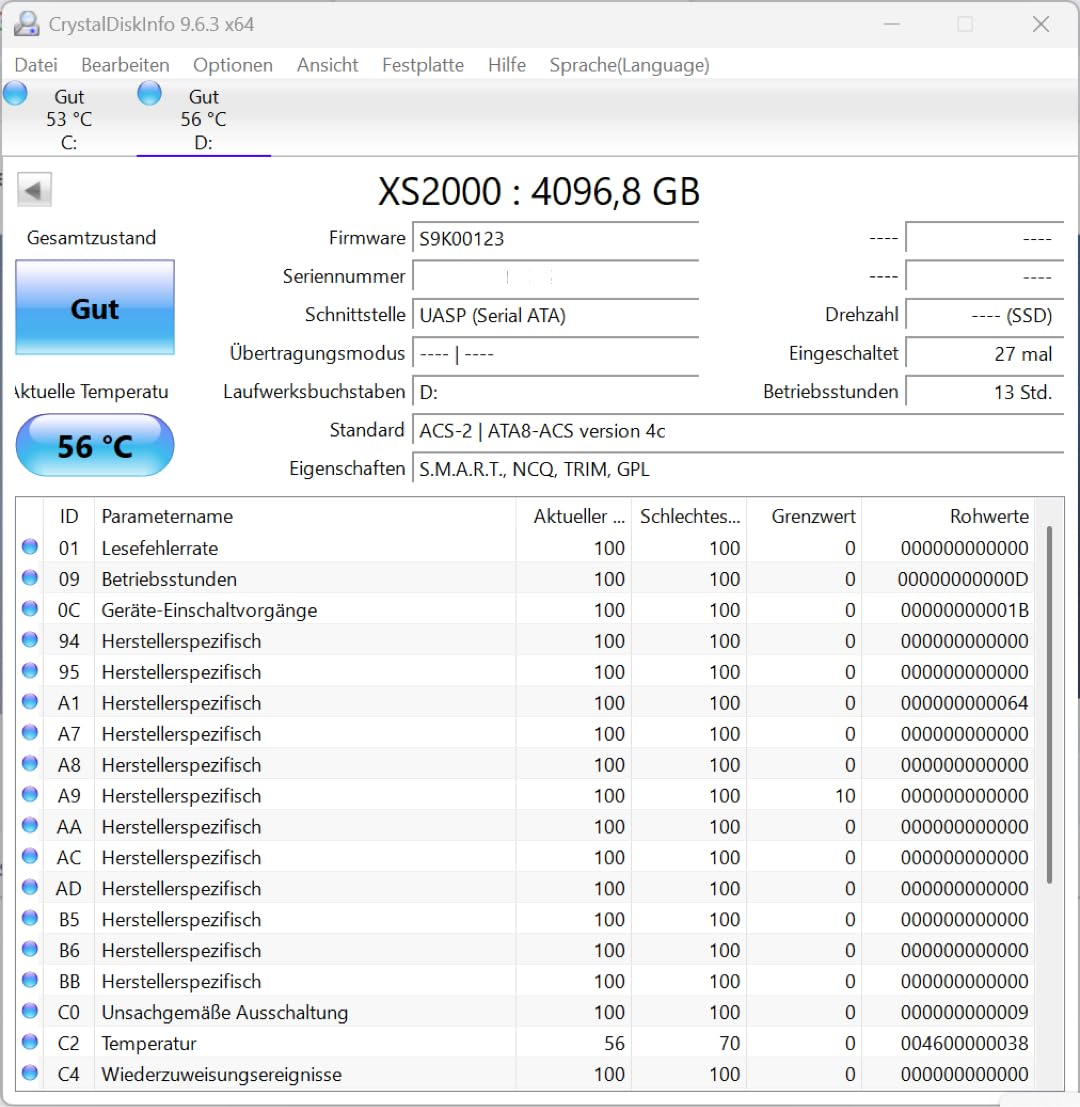Viewport: 1080px width, 1107px height.
Task: Click the Übertragungsmodus field
Action: 556,354
